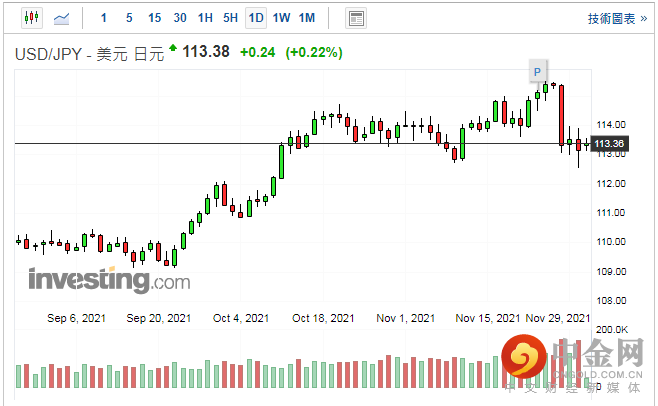Select the 1H hourly timeframe
Viewport: 658px width, 406px height.
tap(205, 18)
